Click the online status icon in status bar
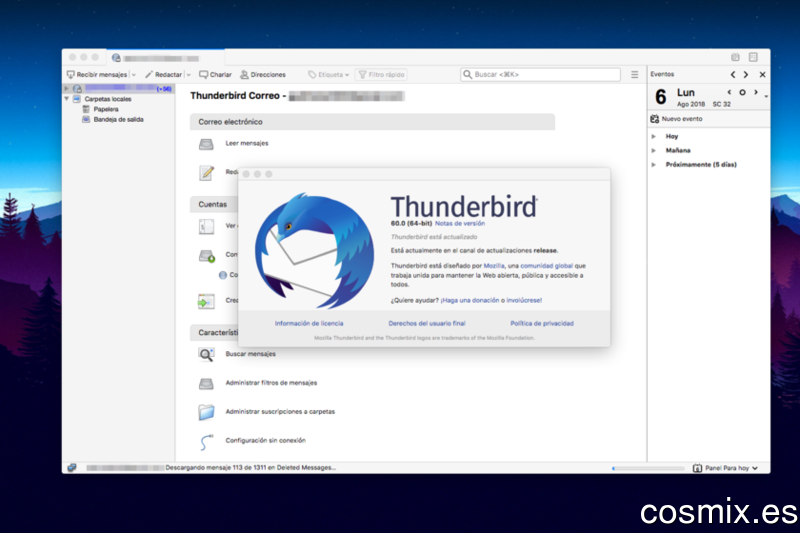This screenshot has width=800, height=533. (72, 467)
